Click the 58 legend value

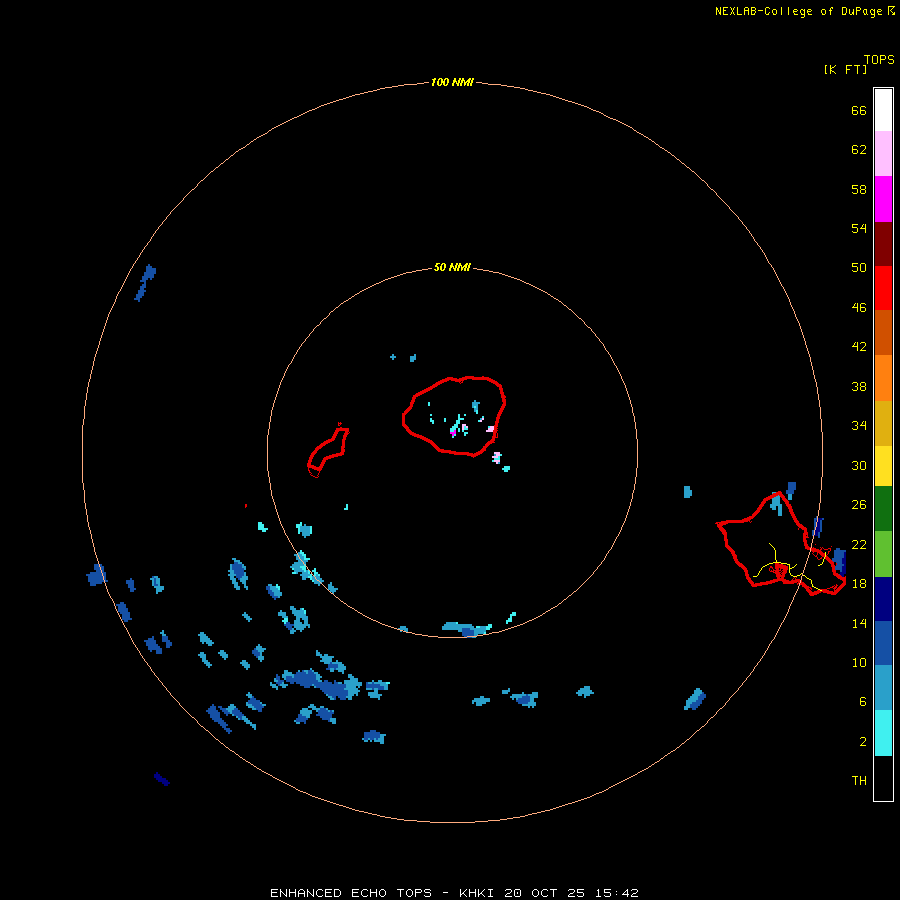coord(859,189)
